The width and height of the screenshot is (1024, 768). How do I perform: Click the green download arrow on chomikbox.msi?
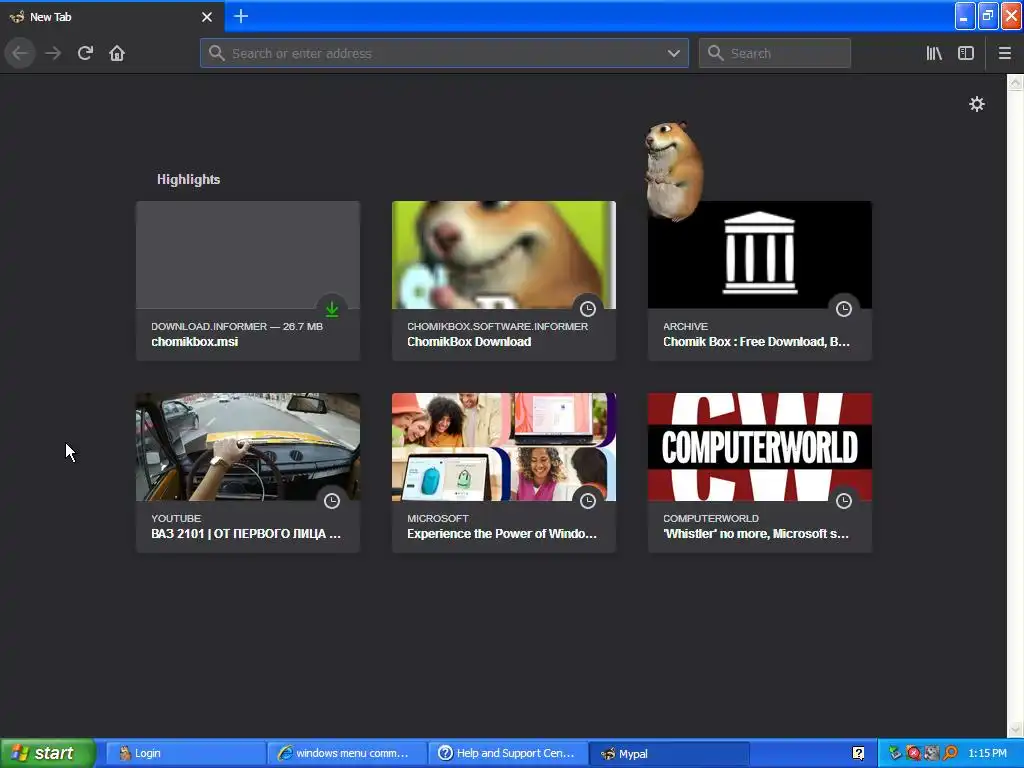coord(332,309)
